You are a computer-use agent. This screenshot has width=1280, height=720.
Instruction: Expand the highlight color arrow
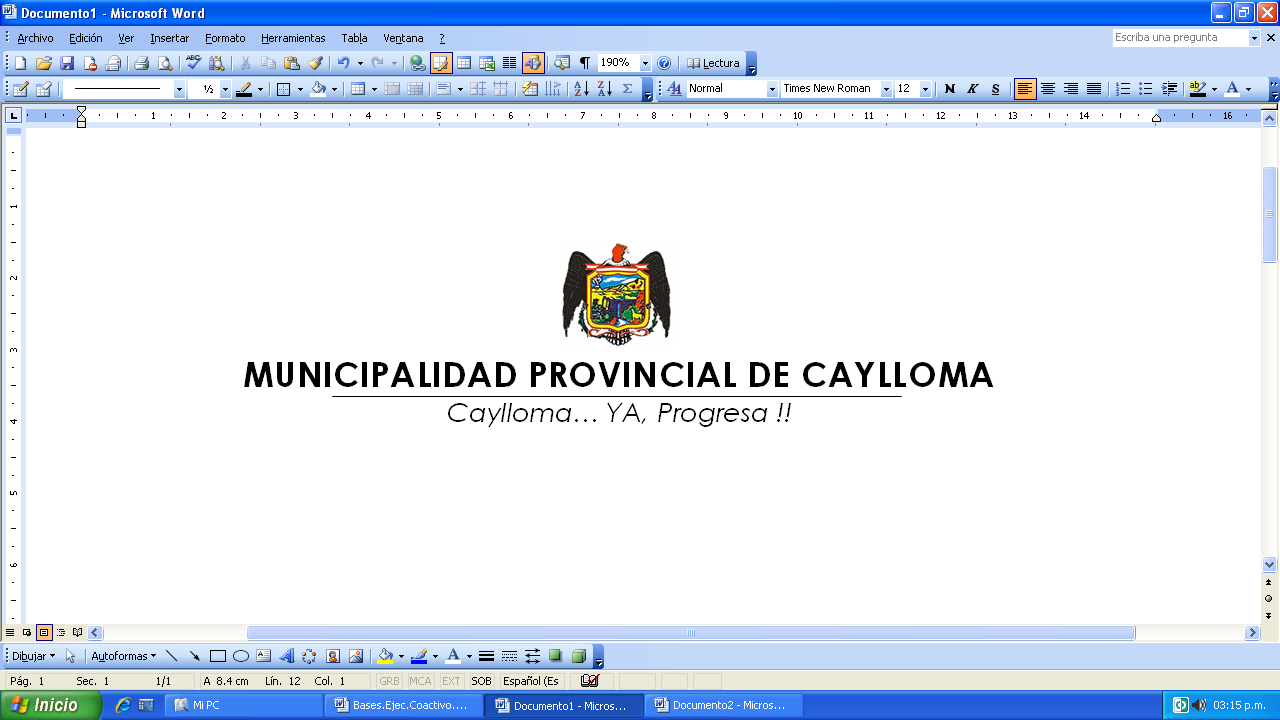point(1214,89)
